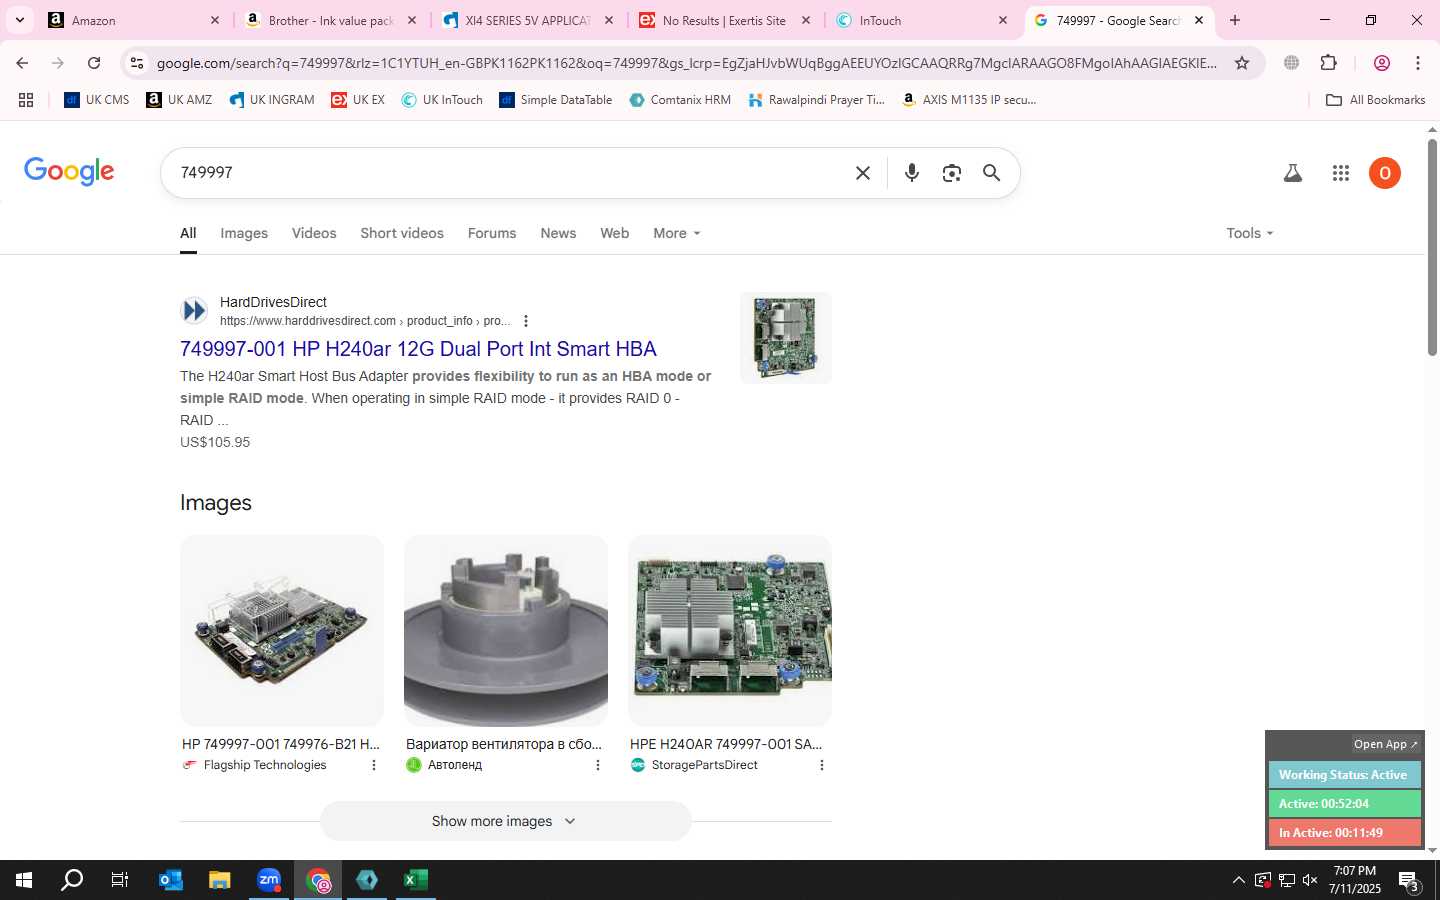
Task: Reload the current page
Action: tap(94, 63)
